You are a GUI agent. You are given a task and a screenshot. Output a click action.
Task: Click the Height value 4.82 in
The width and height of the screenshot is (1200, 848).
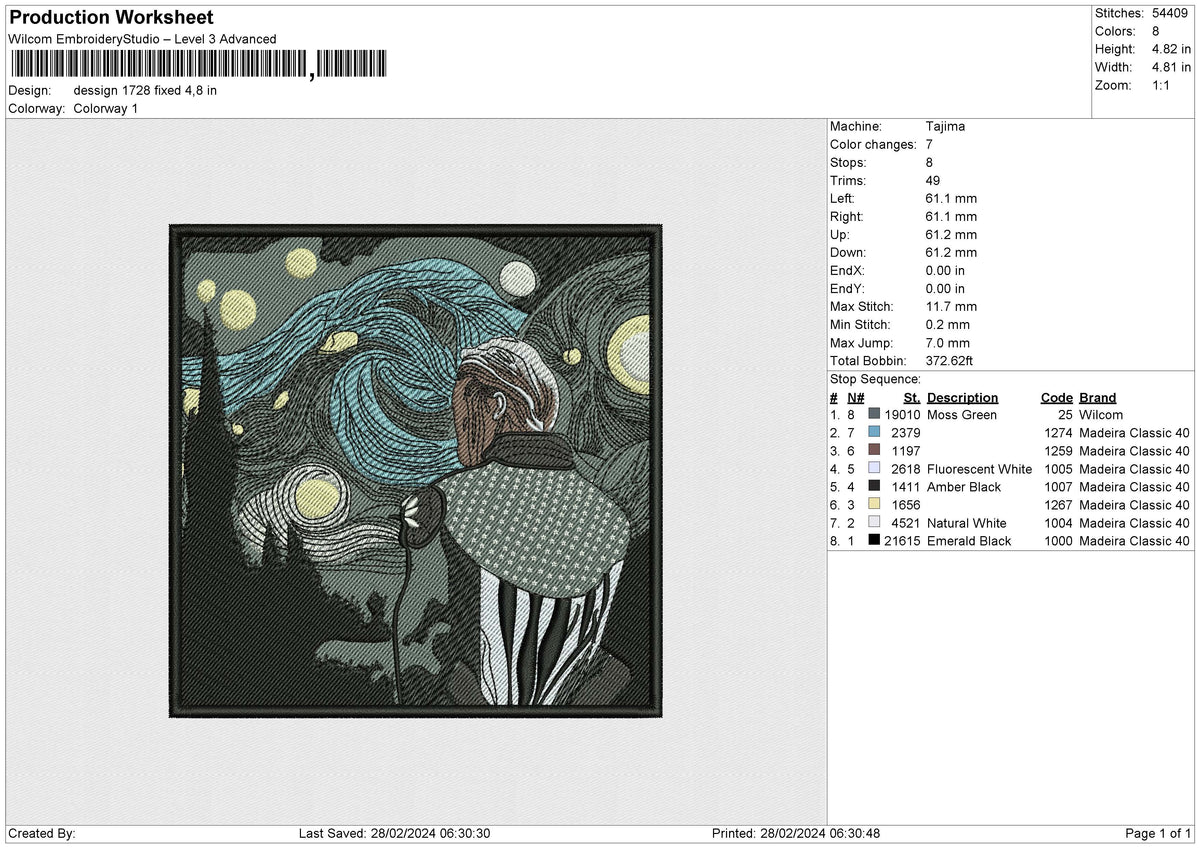(x=1172, y=49)
